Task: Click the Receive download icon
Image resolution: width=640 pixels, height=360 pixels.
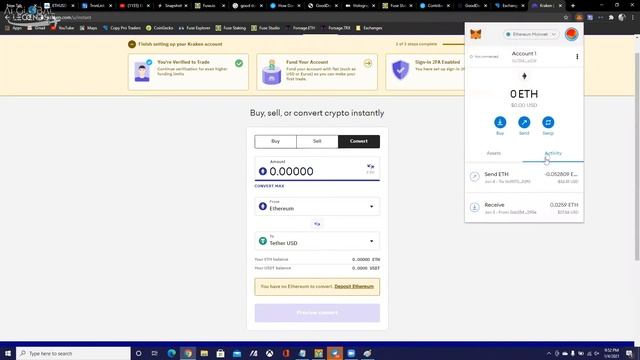Action: [474, 207]
